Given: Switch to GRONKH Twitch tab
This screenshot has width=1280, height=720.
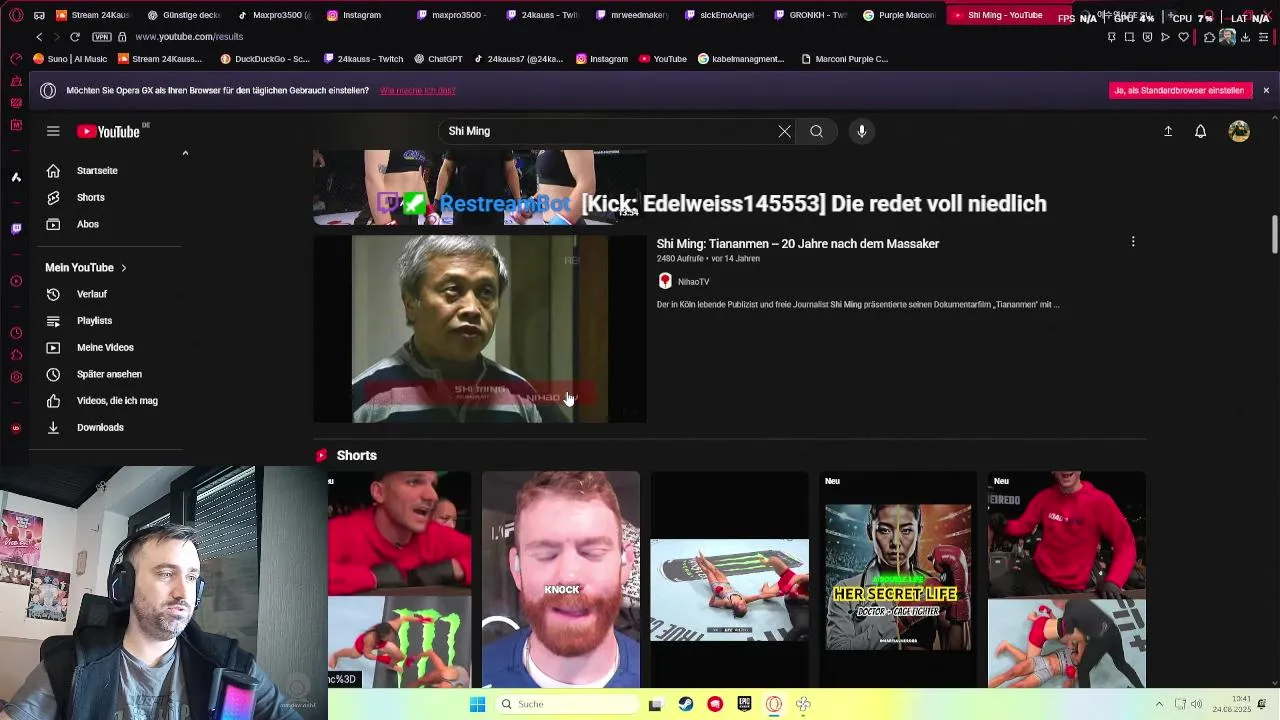Looking at the screenshot, I should coord(811,15).
